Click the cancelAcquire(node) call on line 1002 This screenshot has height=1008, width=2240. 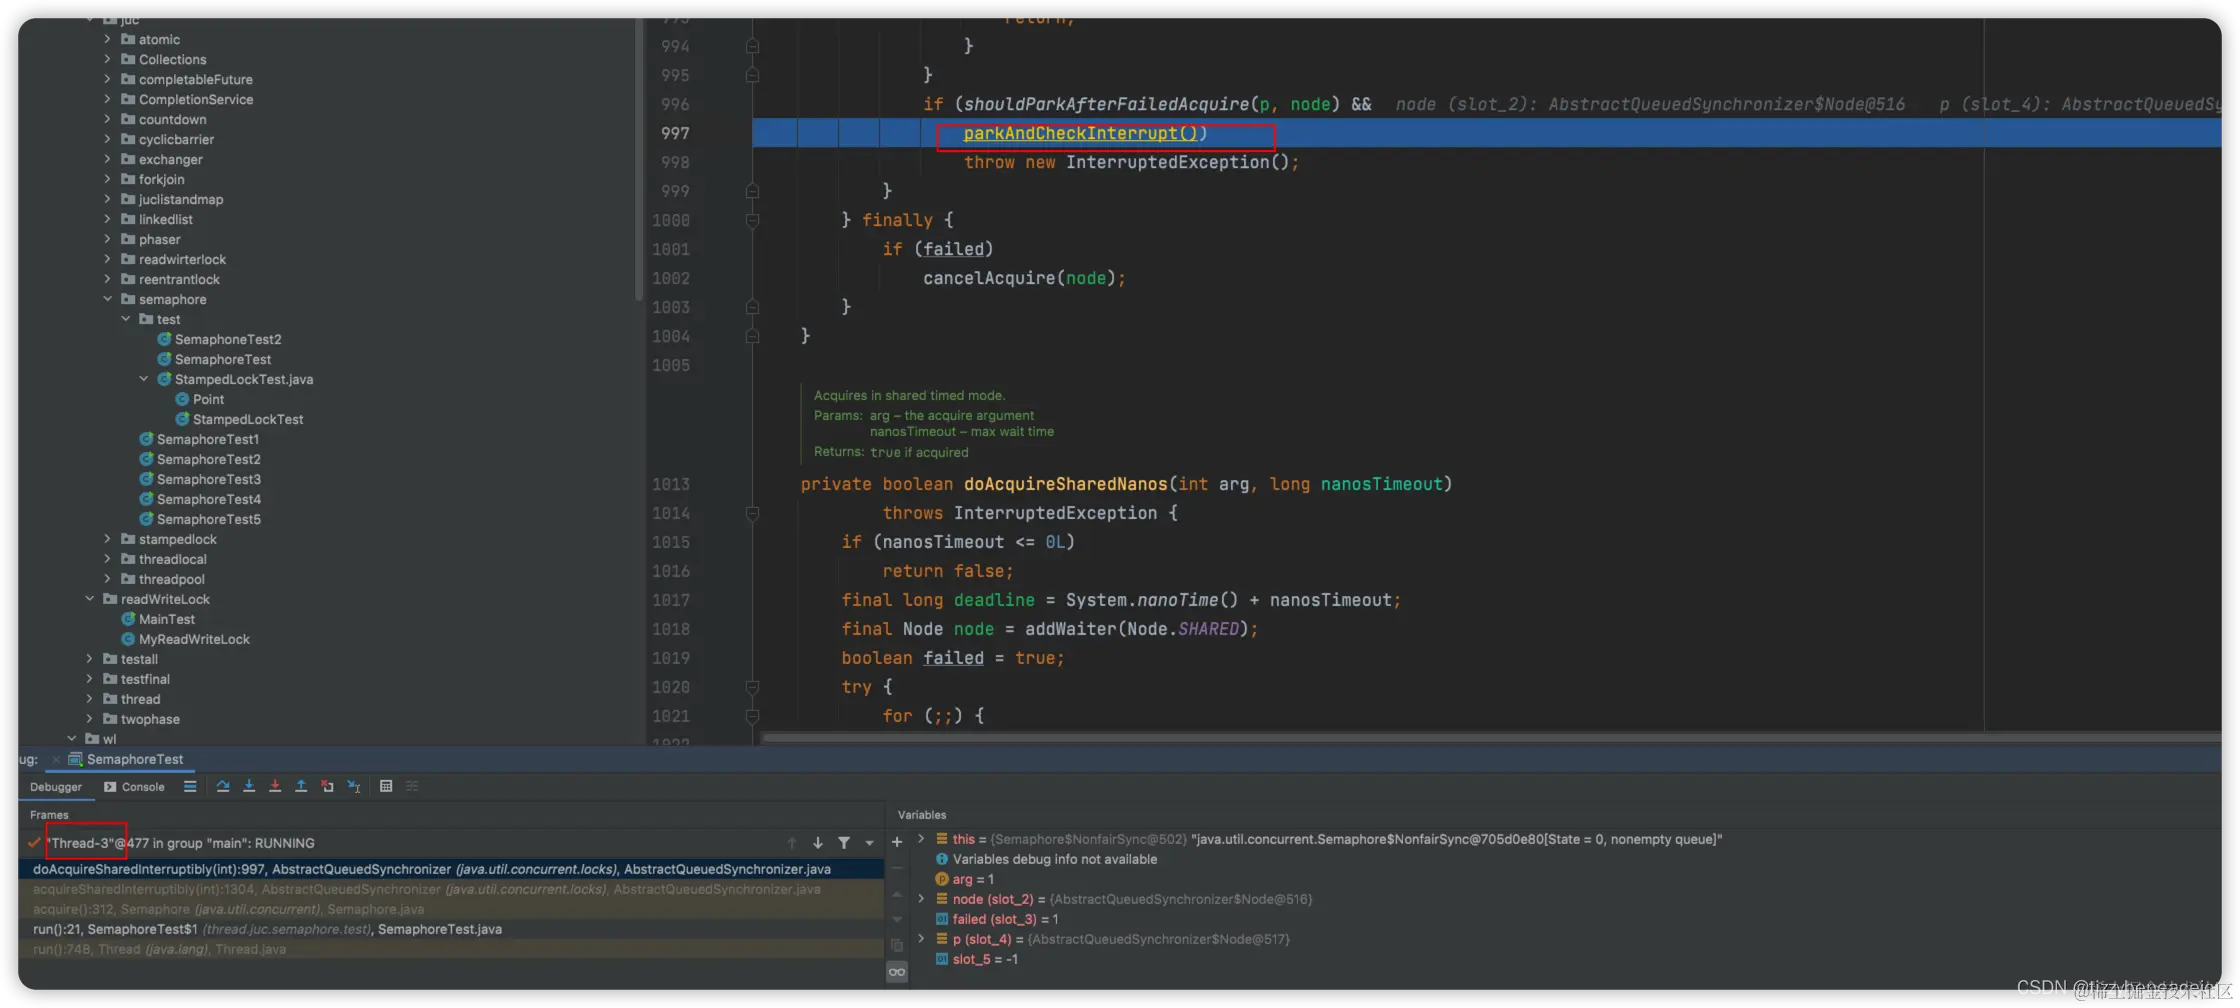coord(1018,278)
